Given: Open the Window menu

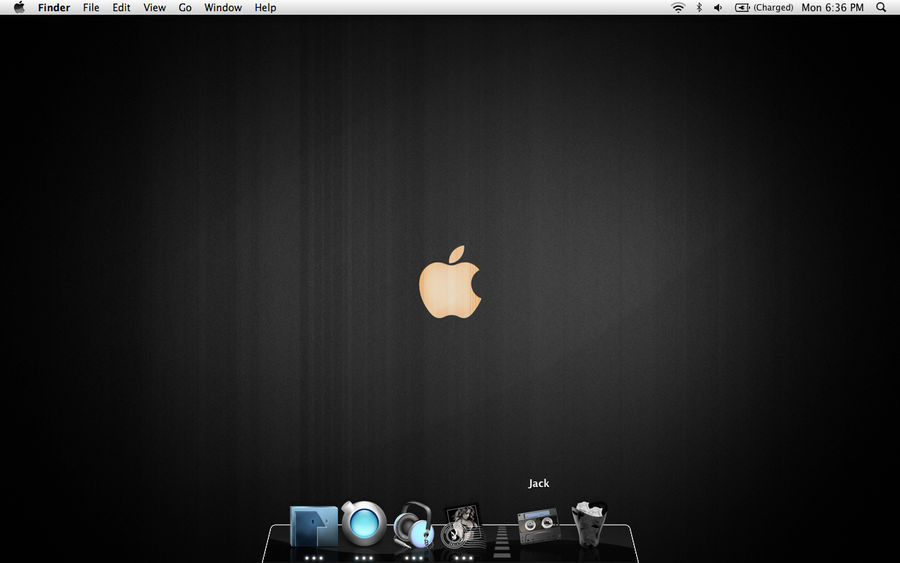Looking at the screenshot, I should (x=223, y=7).
